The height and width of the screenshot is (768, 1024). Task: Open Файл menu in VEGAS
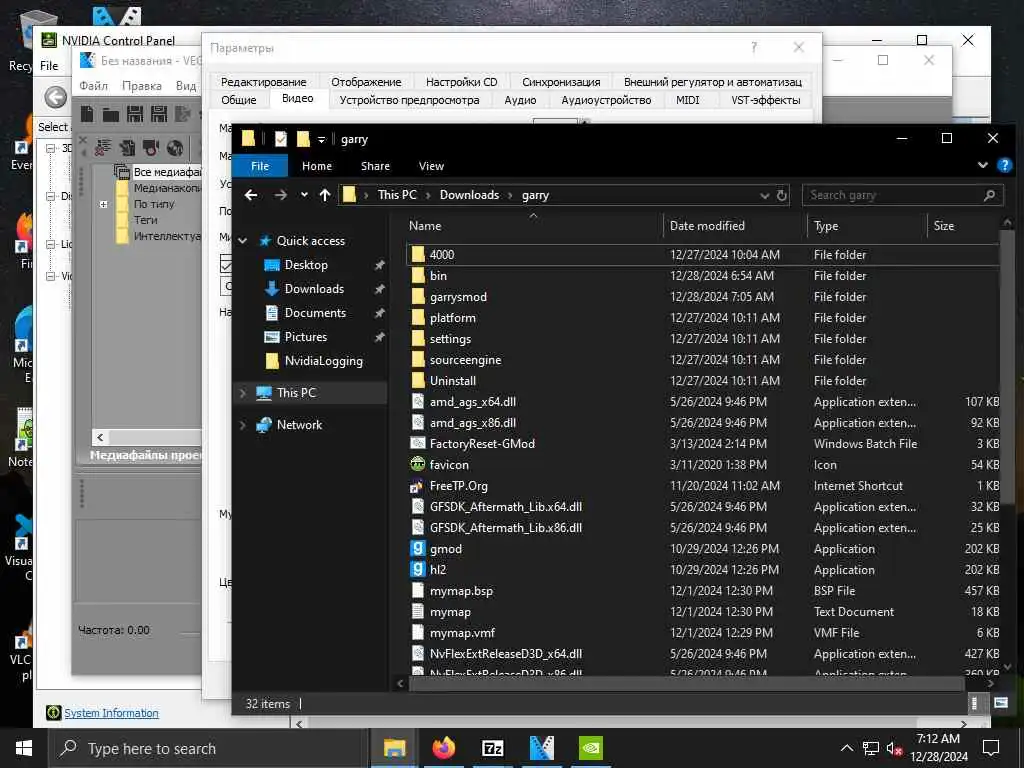pos(93,86)
